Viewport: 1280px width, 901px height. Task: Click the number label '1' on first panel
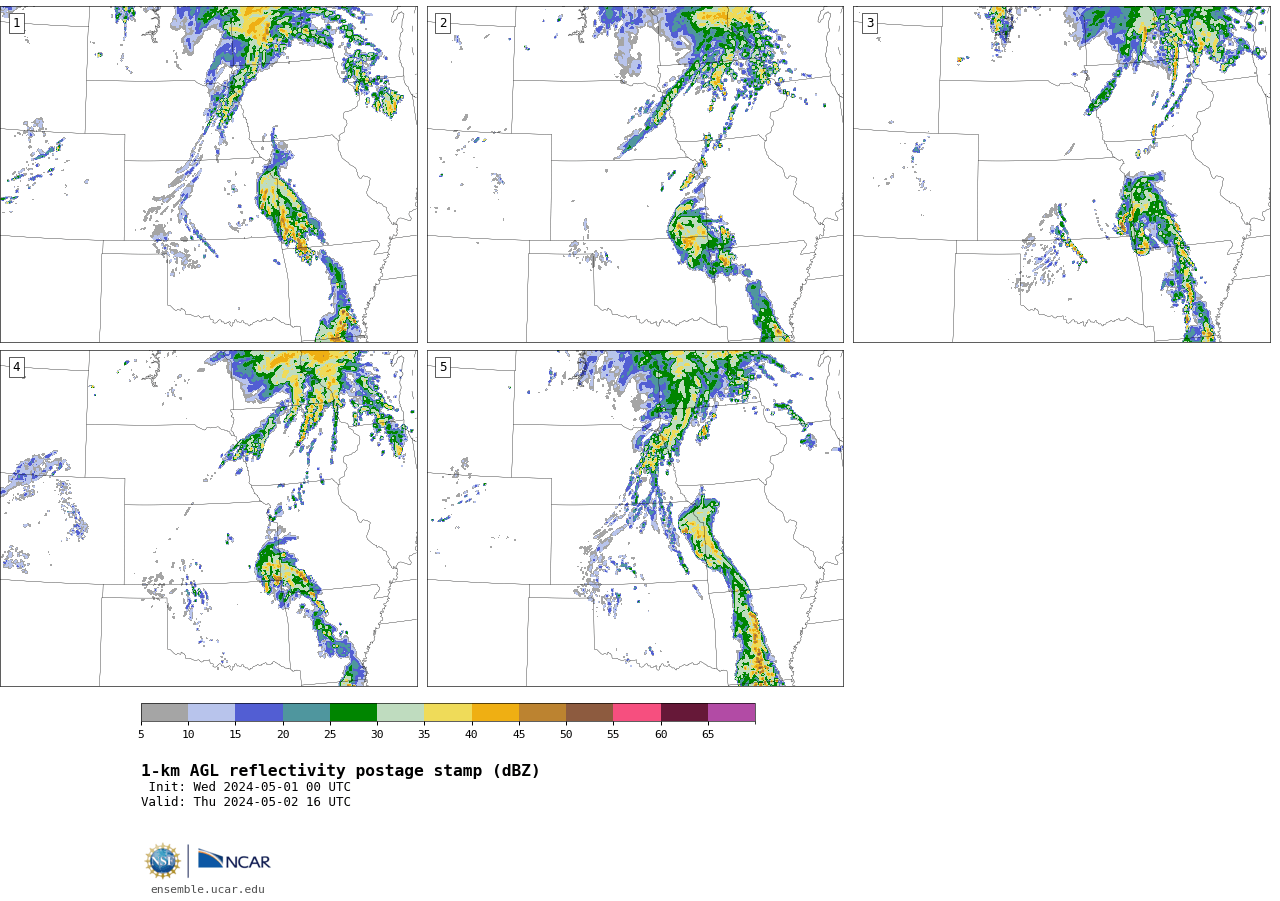point(16,23)
